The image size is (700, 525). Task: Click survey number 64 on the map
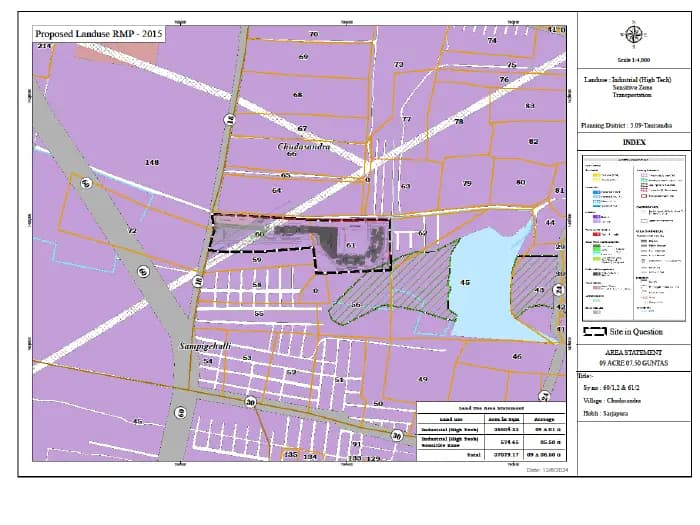pos(277,191)
